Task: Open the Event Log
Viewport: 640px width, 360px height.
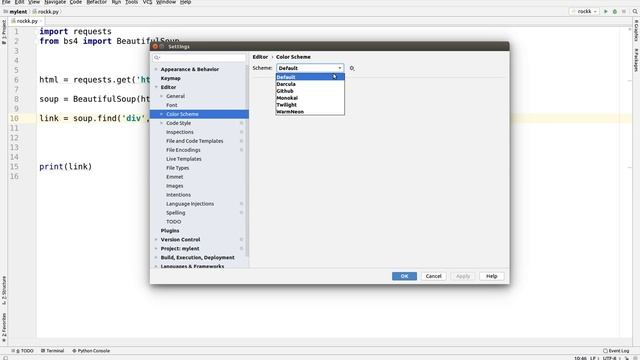Action: tap(616, 351)
